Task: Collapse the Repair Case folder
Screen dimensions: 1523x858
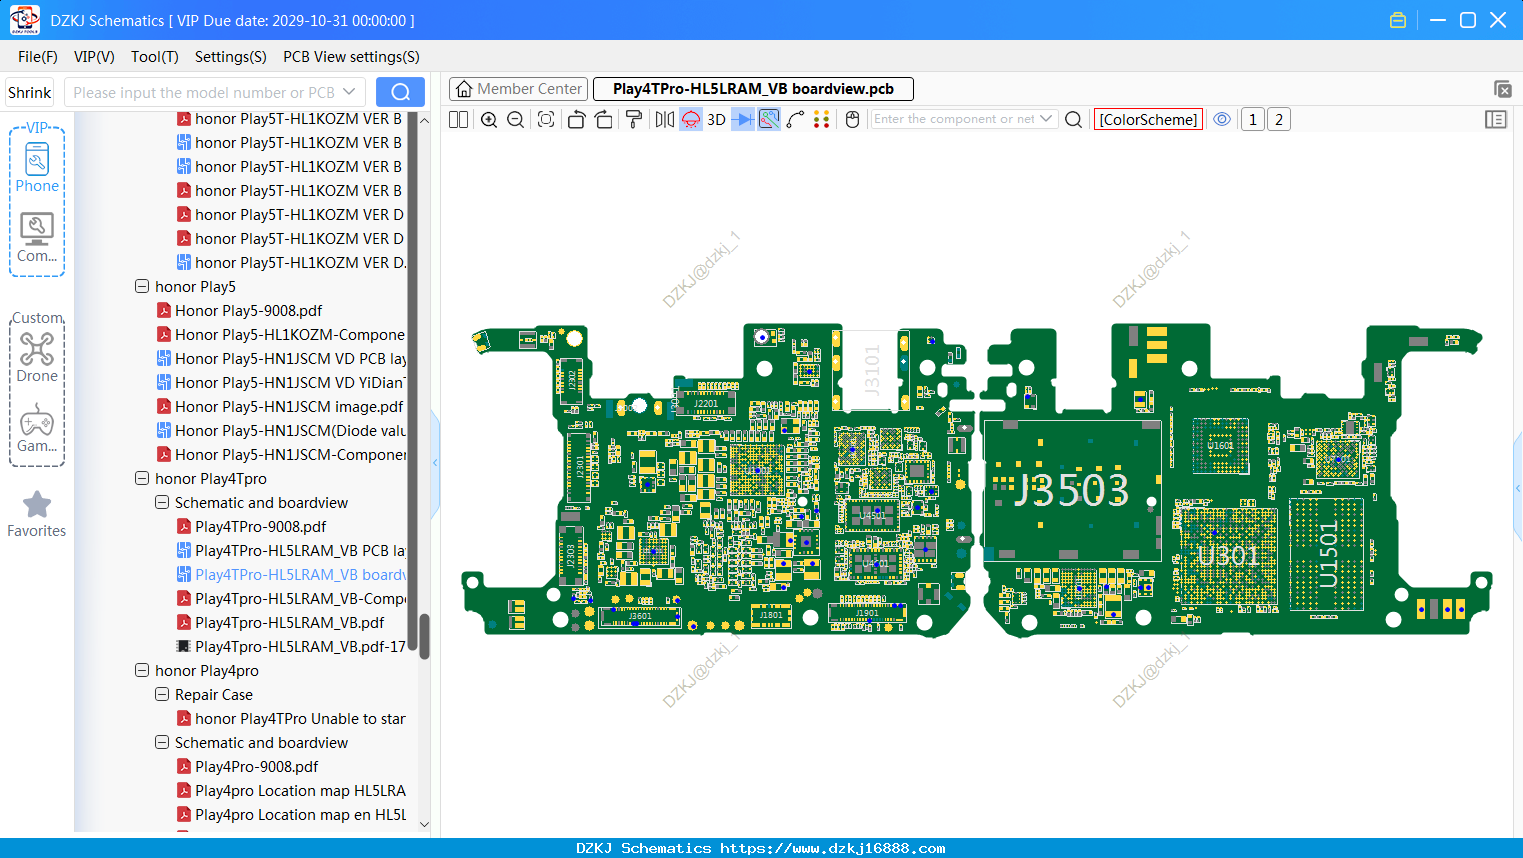Action: [x=162, y=694]
